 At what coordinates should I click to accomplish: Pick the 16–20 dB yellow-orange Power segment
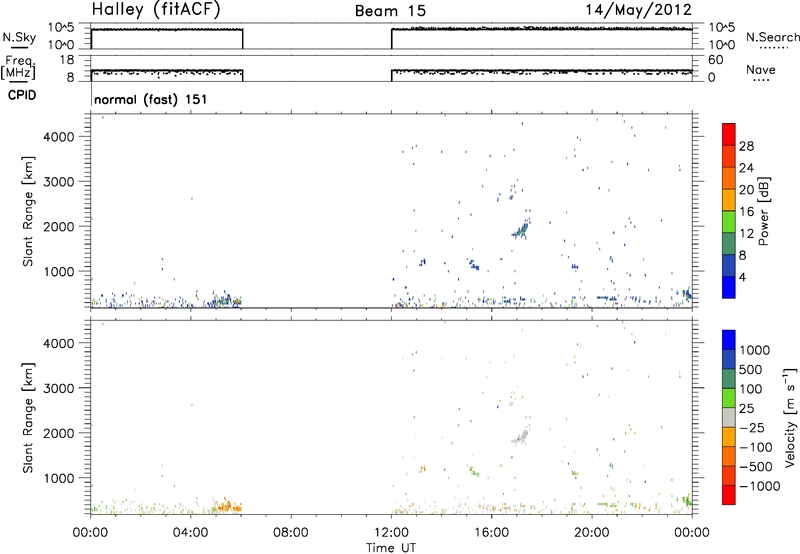click(x=729, y=200)
